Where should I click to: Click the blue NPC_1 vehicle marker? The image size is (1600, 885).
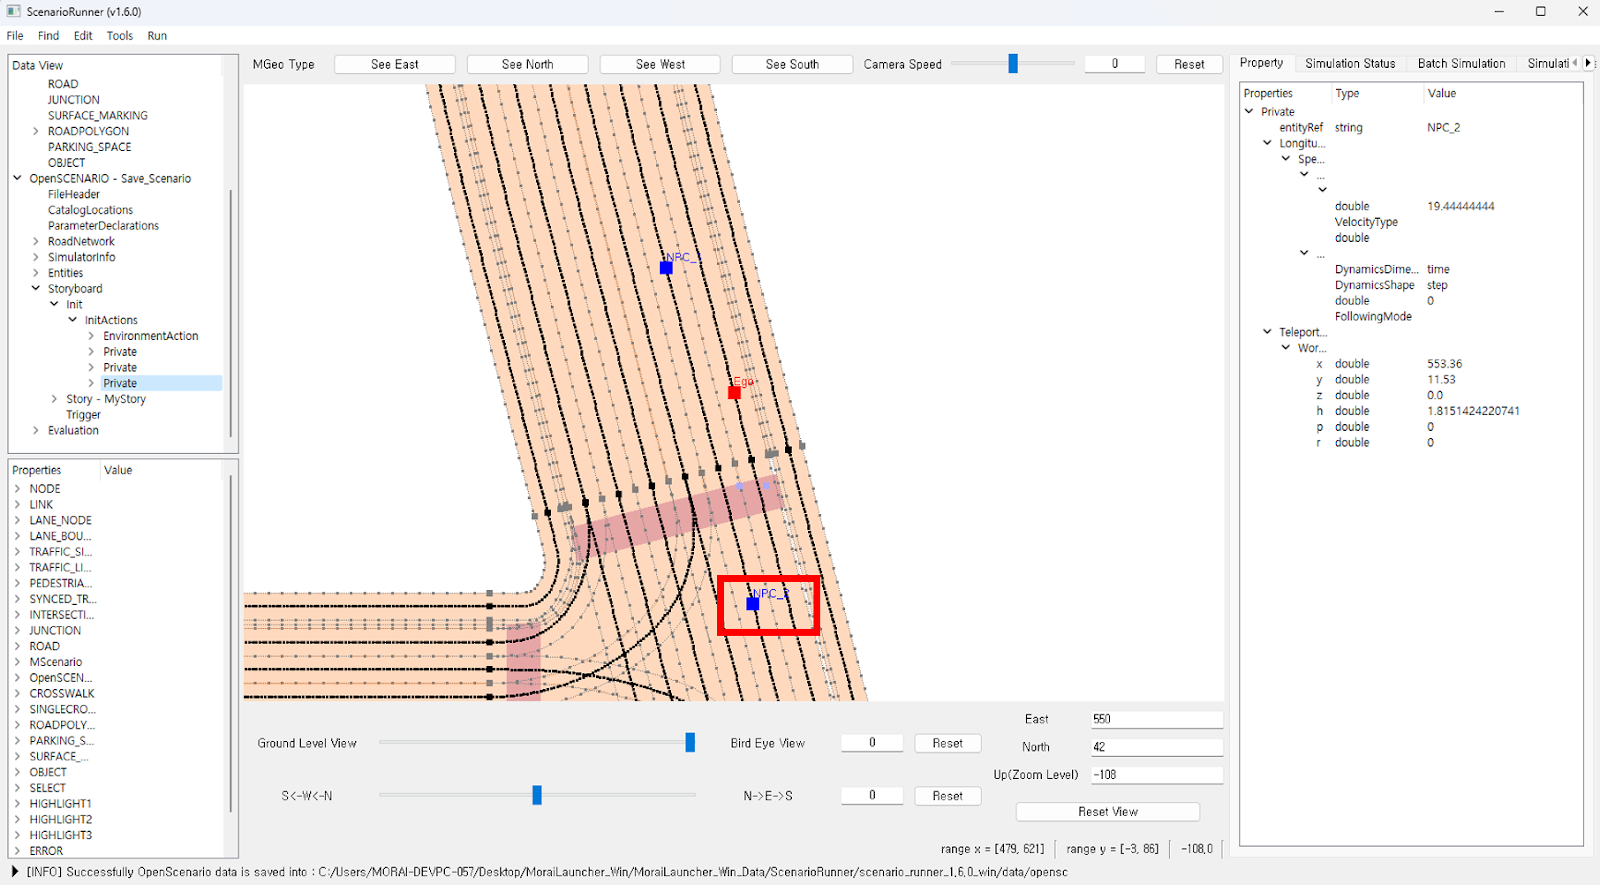(x=666, y=268)
